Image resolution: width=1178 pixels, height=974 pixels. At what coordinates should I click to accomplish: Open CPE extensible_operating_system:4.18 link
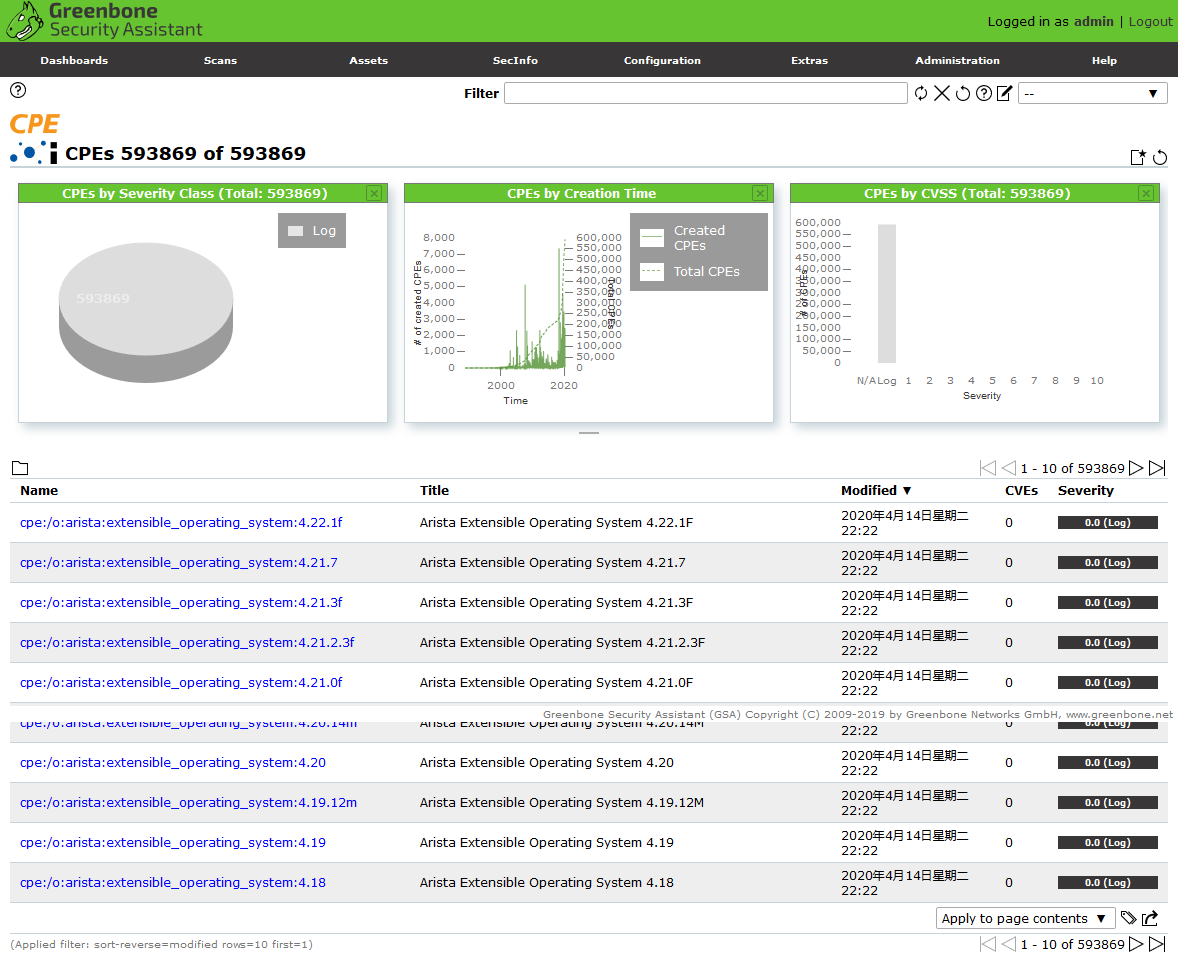tap(173, 882)
